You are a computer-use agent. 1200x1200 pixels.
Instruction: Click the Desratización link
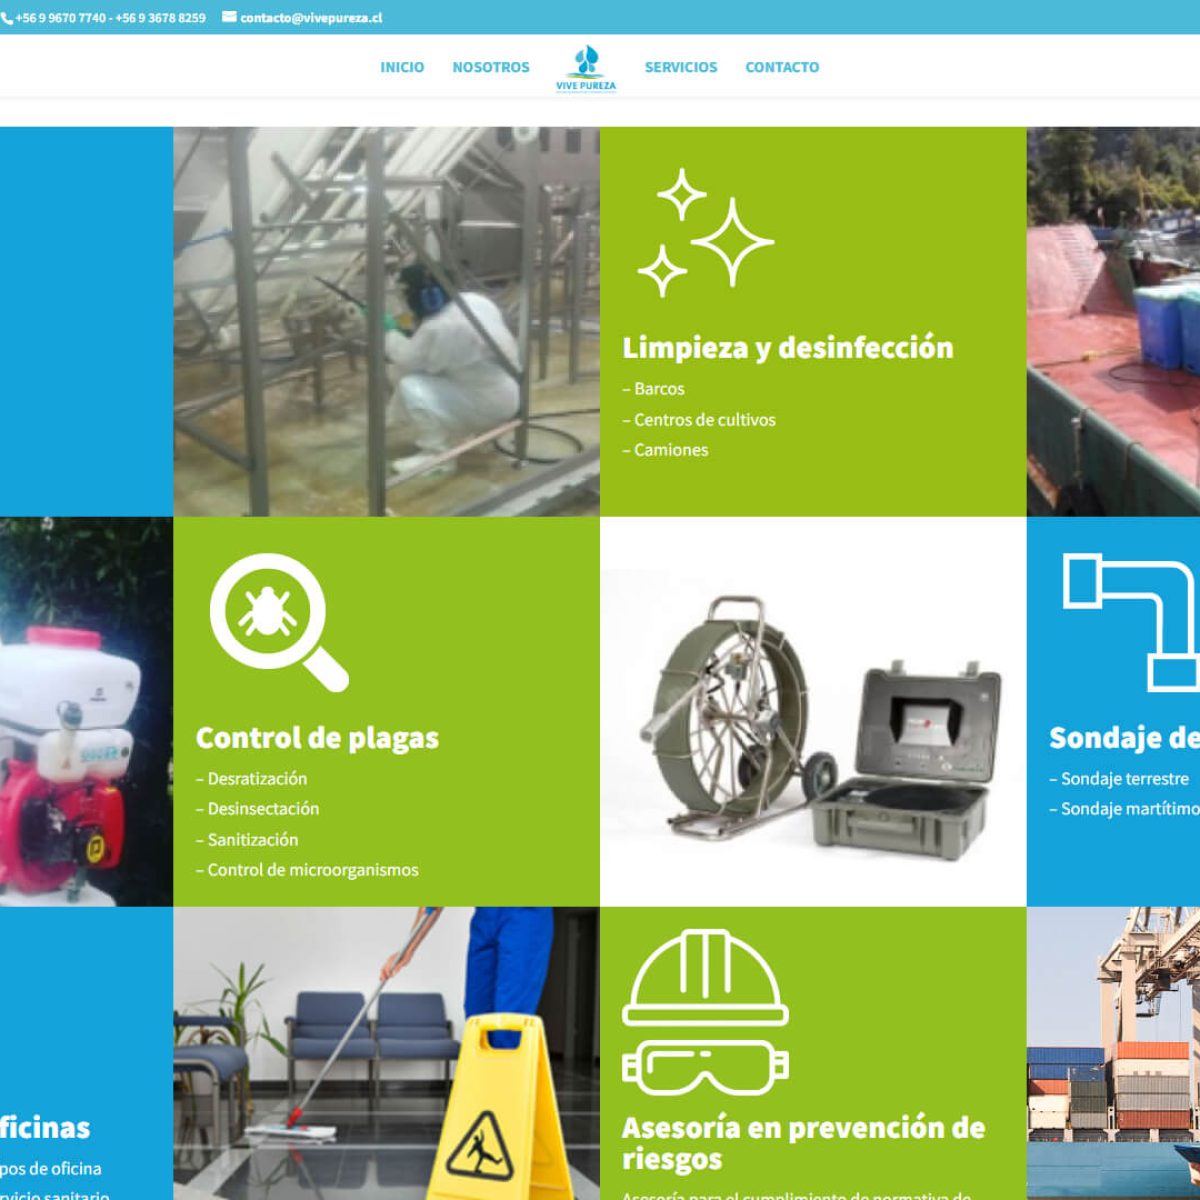(253, 778)
